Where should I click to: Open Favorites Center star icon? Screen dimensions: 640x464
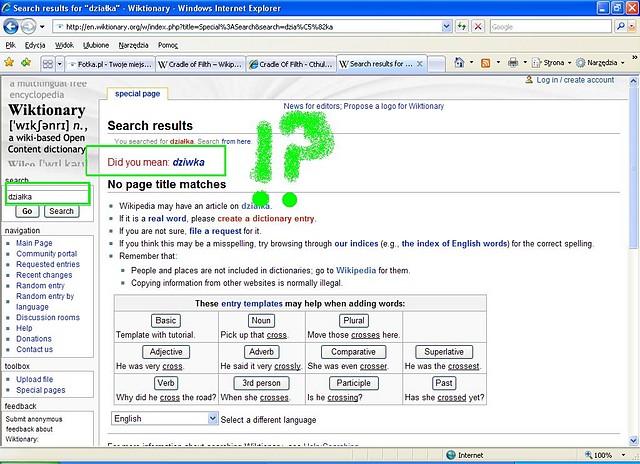pyautogui.click(x=9, y=63)
